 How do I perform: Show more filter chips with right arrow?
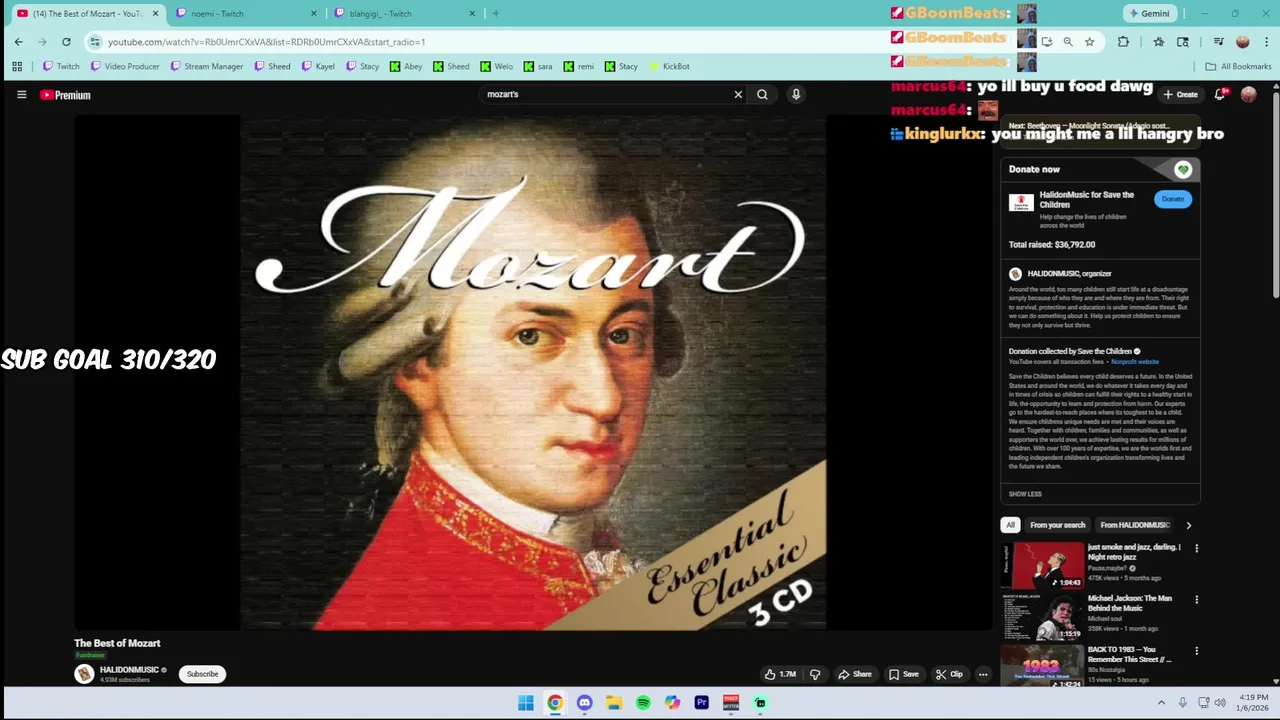coord(1188,525)
